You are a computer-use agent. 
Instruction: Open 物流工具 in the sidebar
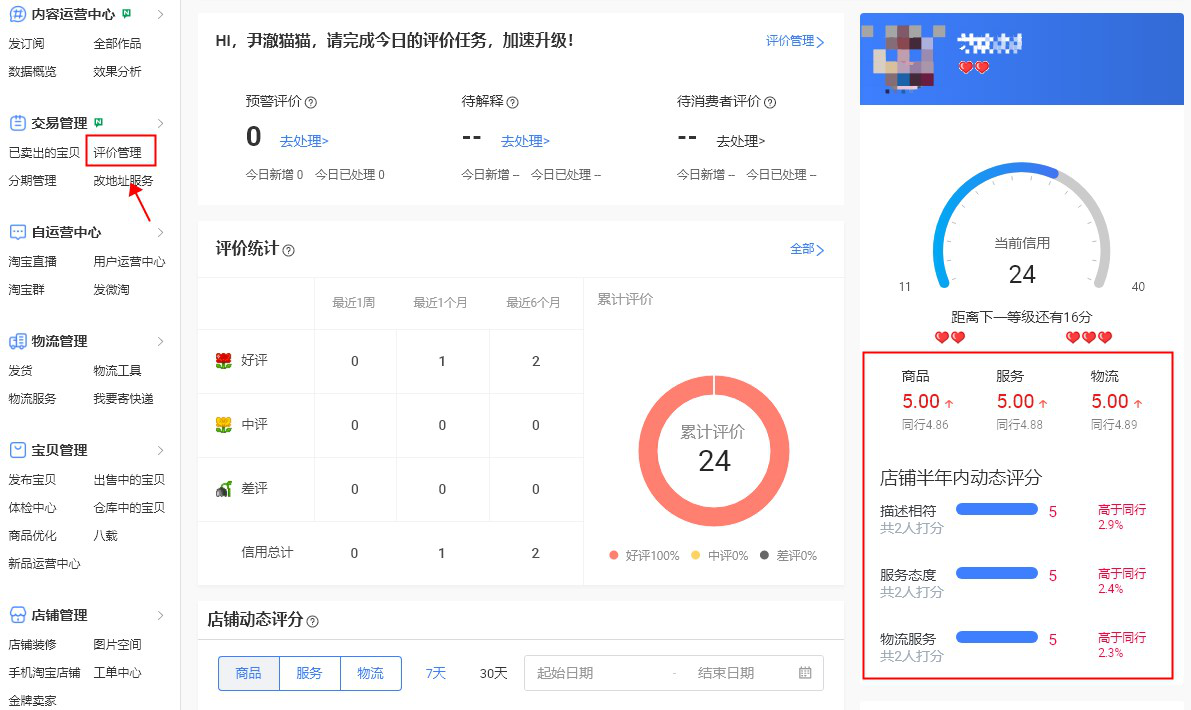pos(118,371)
